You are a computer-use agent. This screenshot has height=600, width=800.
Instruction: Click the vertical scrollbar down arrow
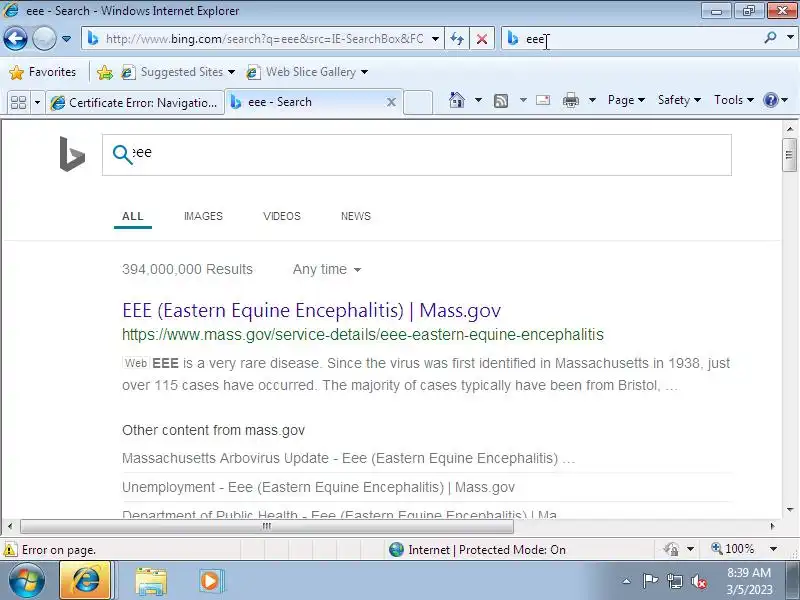[790, 510]
